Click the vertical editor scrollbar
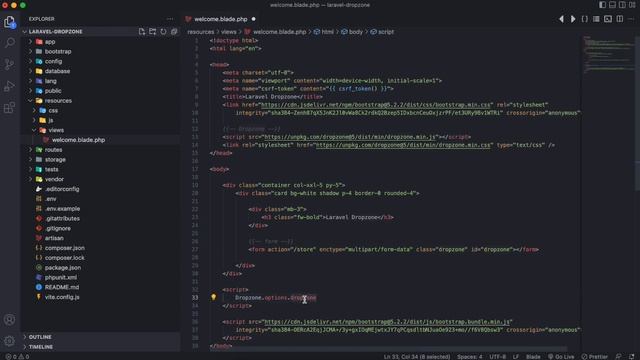The height and width of the screenshot is (360, 640). click(x=638, y=114)
